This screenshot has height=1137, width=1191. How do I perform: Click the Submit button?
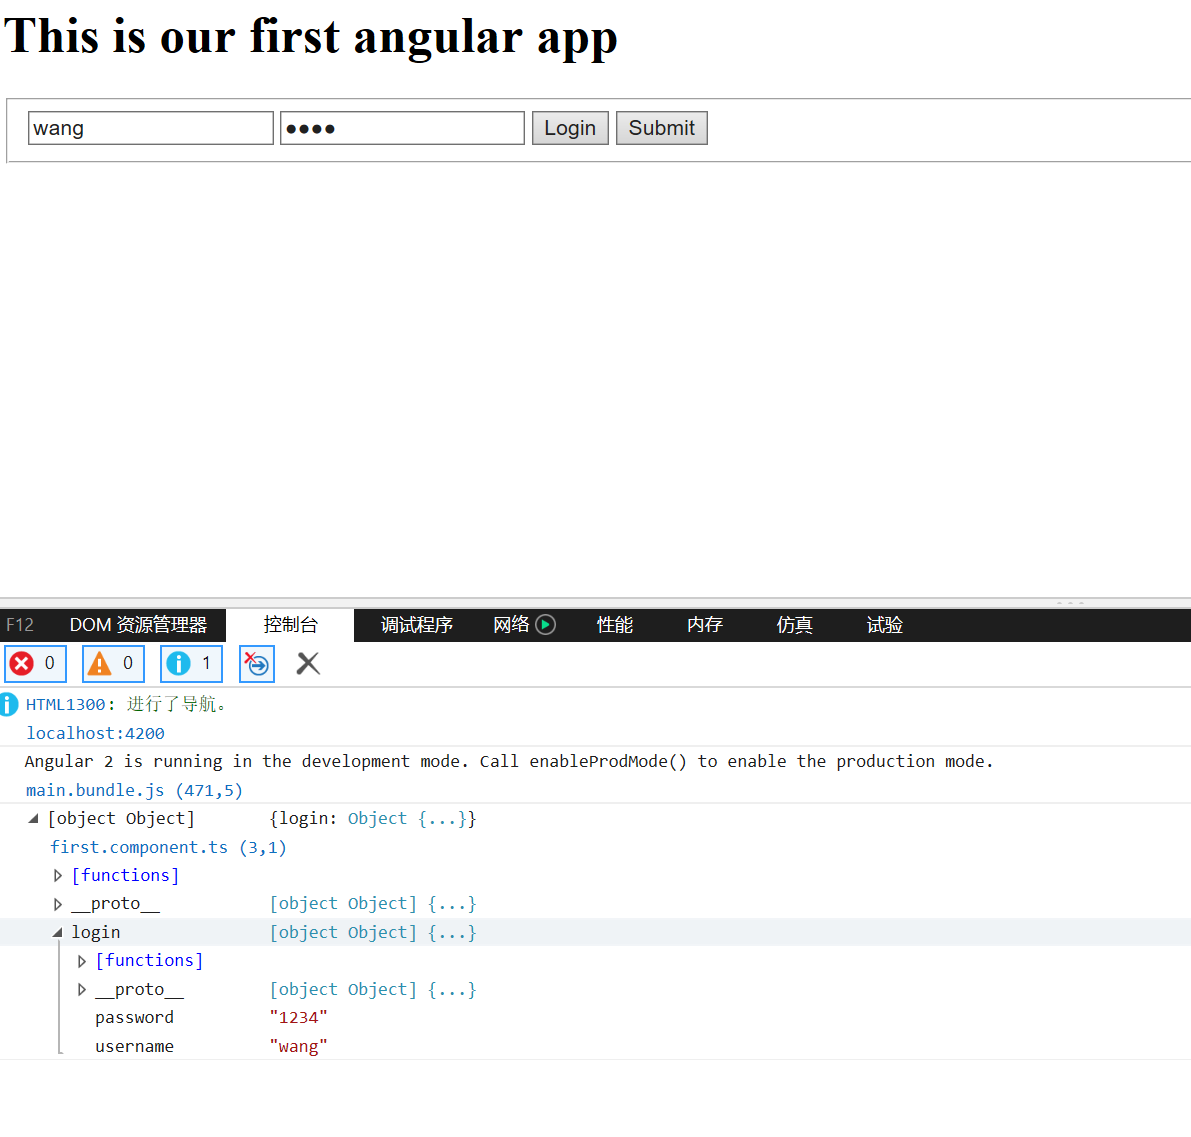click(662, 128)
